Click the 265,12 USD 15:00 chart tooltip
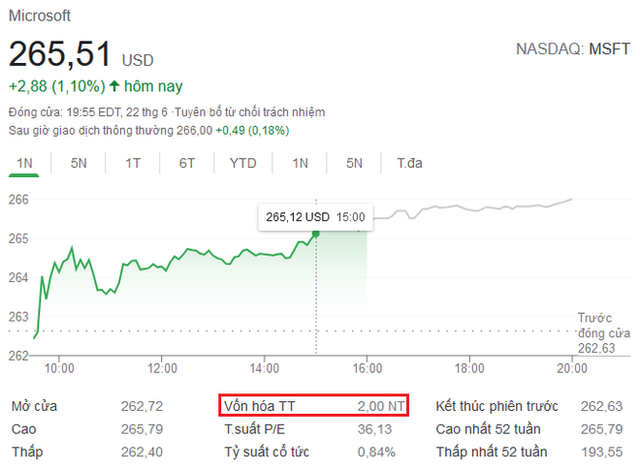This screenshot has width=640, height=469. click(315, 216)
